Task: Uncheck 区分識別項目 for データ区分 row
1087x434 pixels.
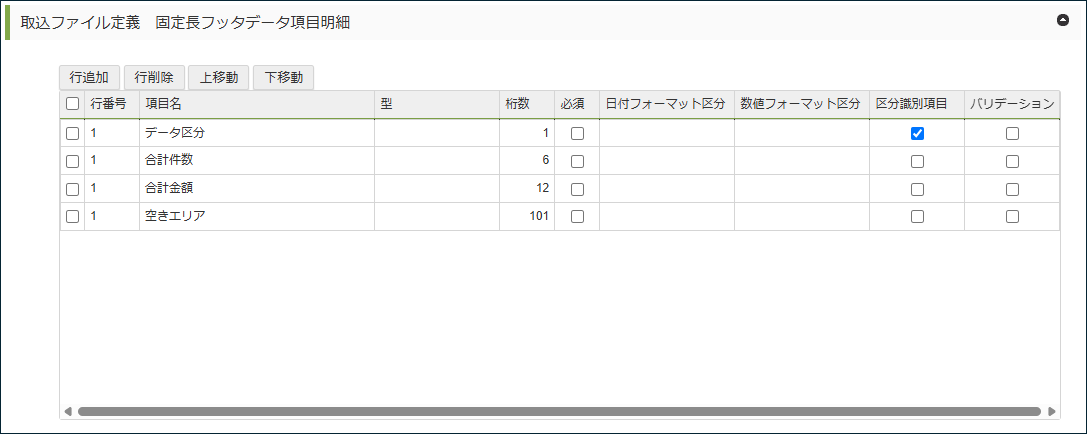Action: click(917, 133)
